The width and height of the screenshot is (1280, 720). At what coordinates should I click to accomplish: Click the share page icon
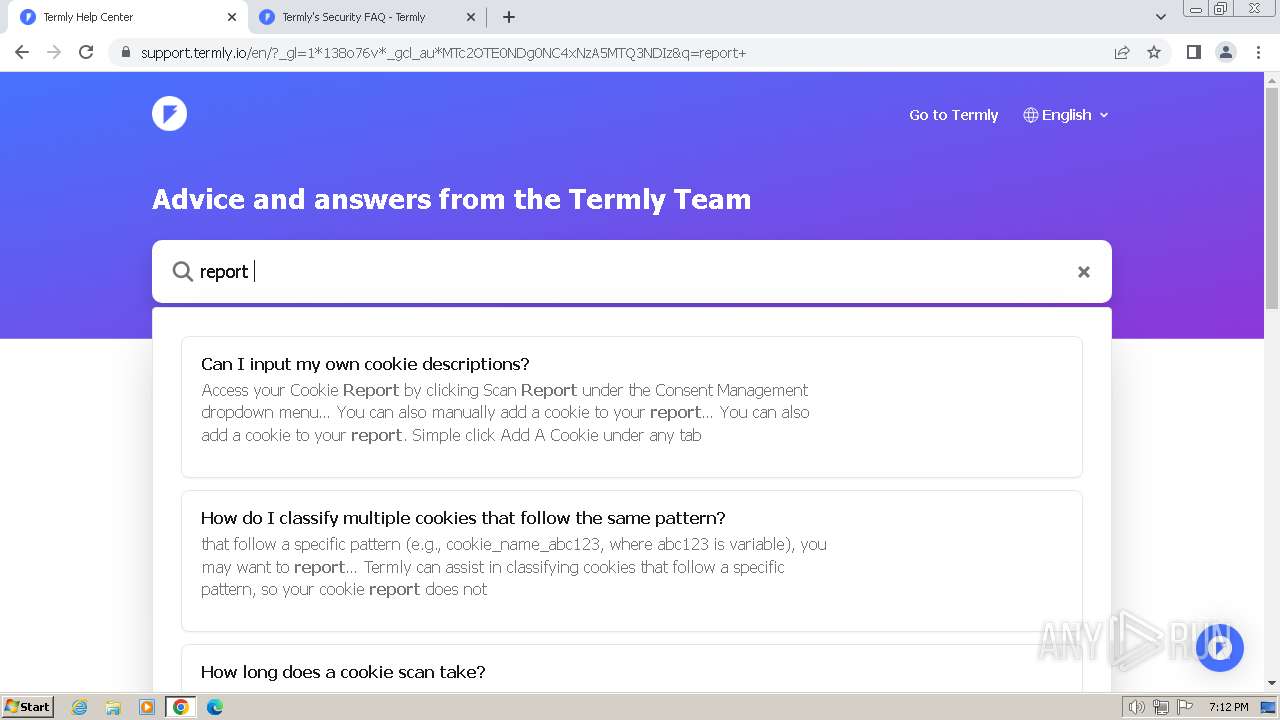coord(1122,52)
